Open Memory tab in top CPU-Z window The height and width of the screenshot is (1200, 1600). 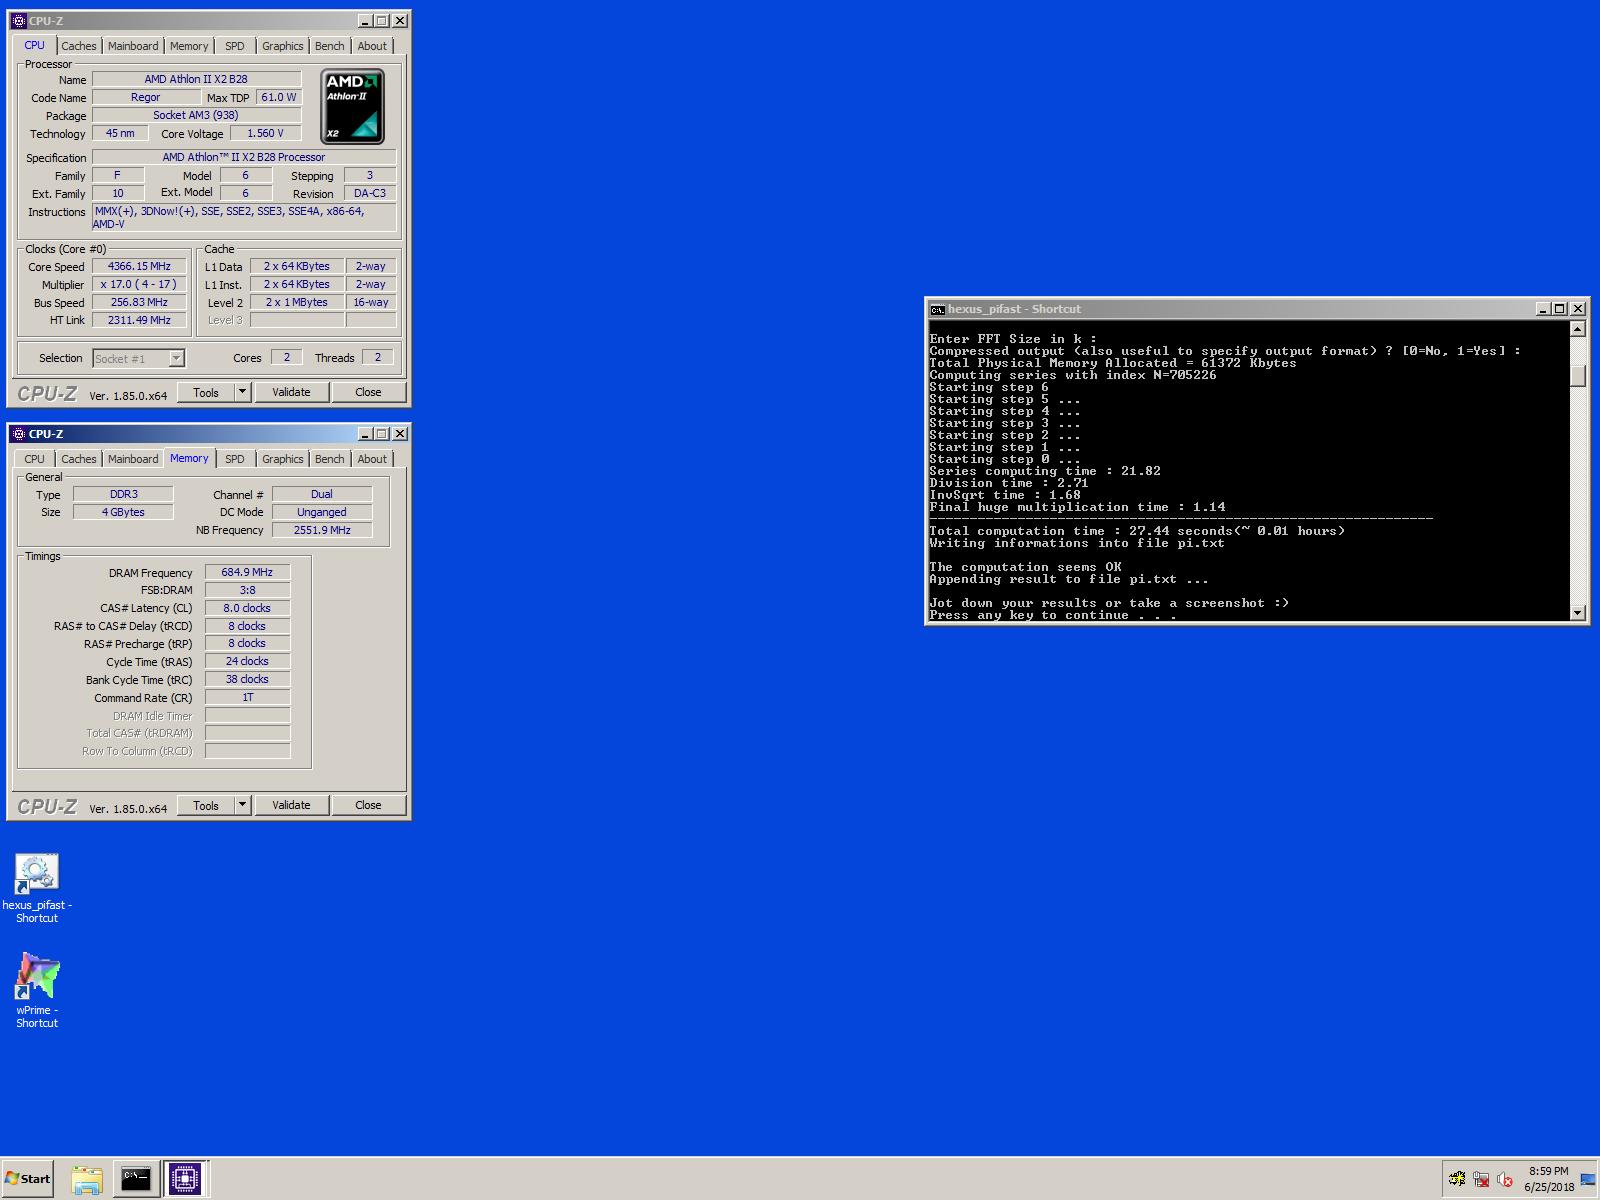click(x=189, y=46)
